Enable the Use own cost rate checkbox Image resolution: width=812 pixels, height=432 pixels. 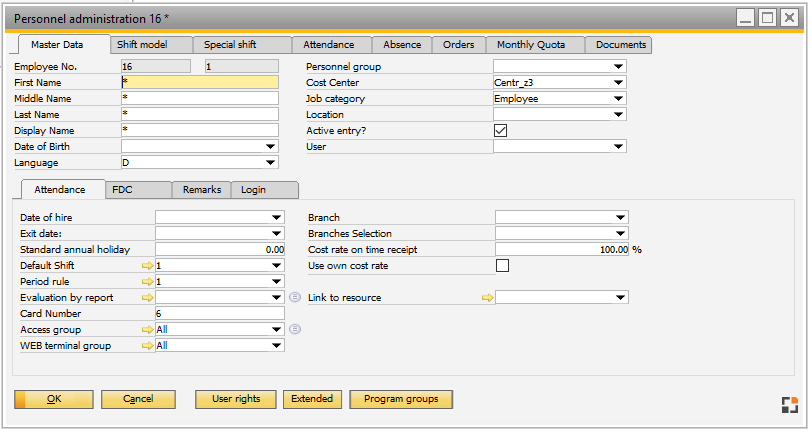coord(502,266)
